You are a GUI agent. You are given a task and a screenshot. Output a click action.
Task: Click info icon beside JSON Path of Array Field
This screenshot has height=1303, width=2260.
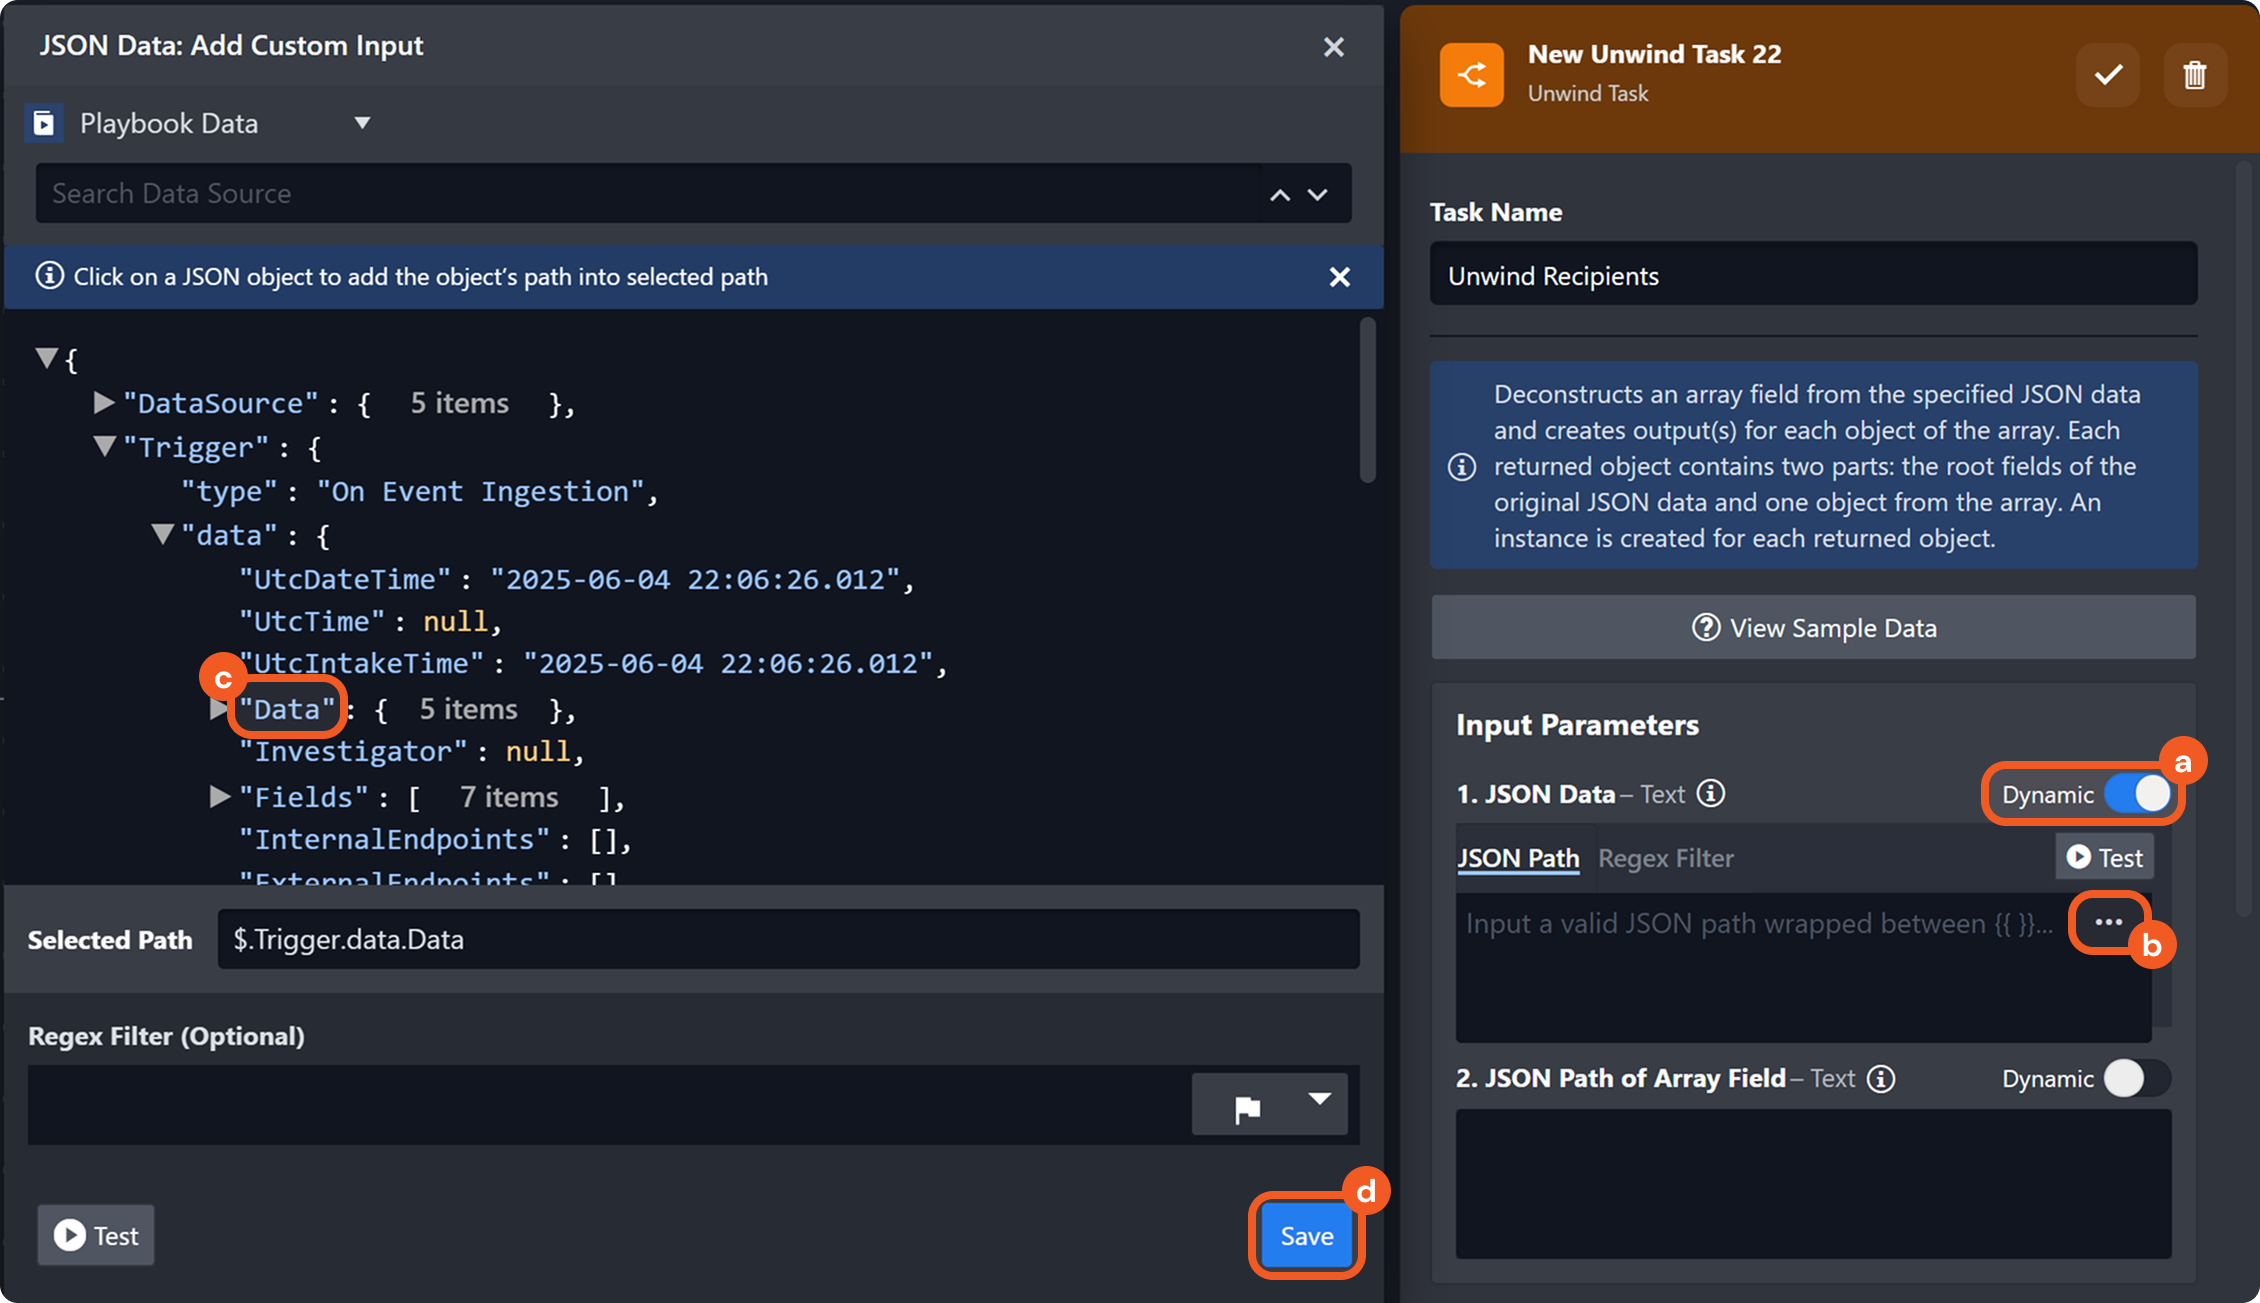pyautogui.click(x=1881, y=1078)
